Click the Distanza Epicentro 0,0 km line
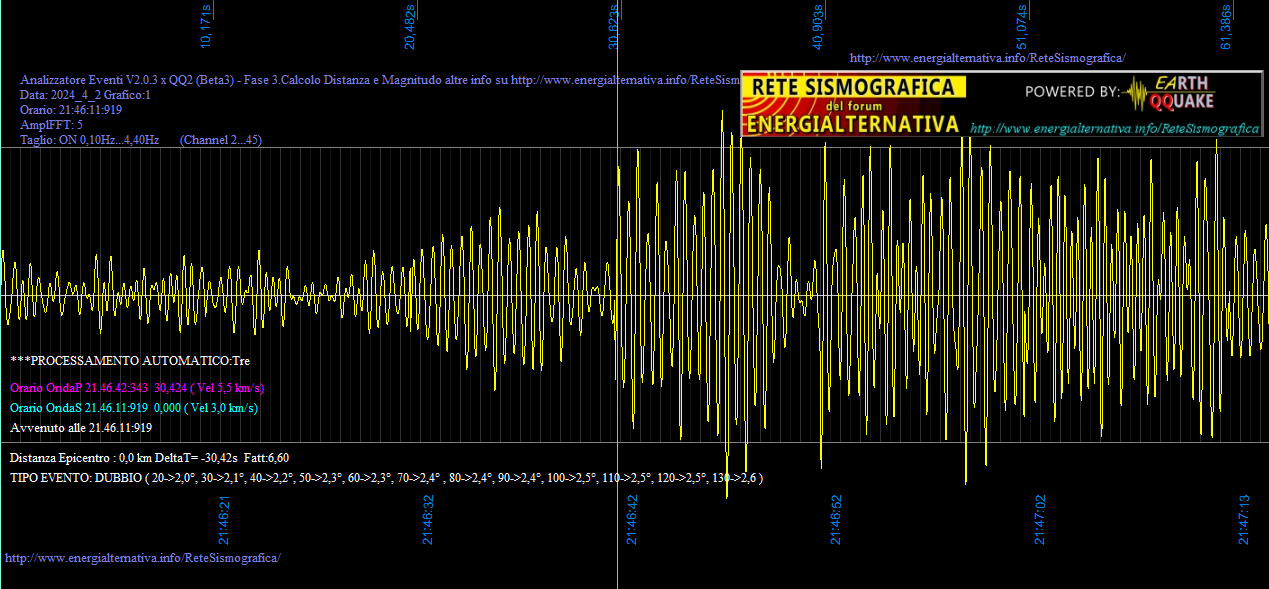 click(150, 457)
